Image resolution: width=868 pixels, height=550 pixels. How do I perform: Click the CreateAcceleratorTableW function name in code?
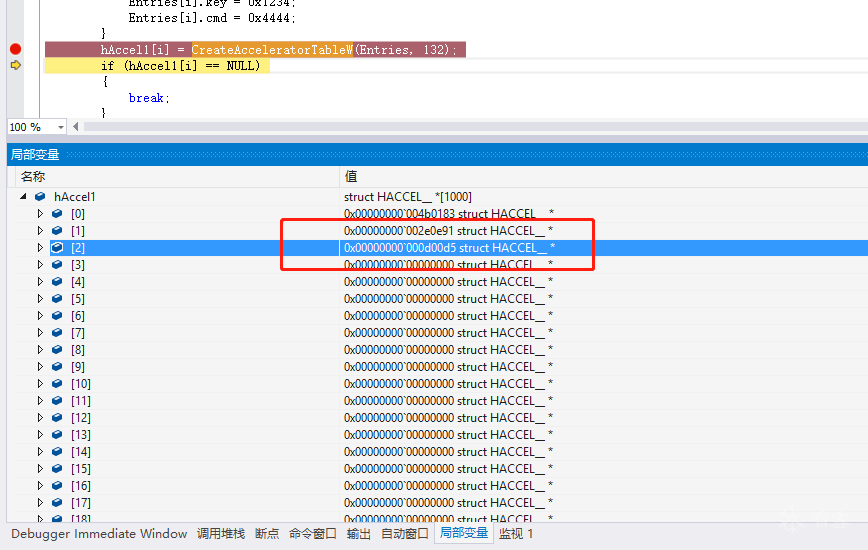[272, 50]
